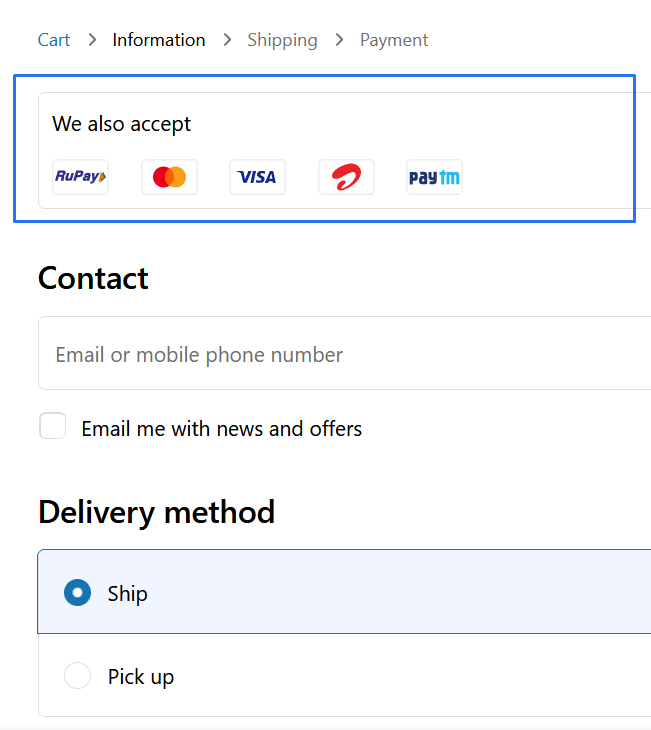Enable the news and offers email checkbox
Screen dimensions: 651x730
(53, 427)
